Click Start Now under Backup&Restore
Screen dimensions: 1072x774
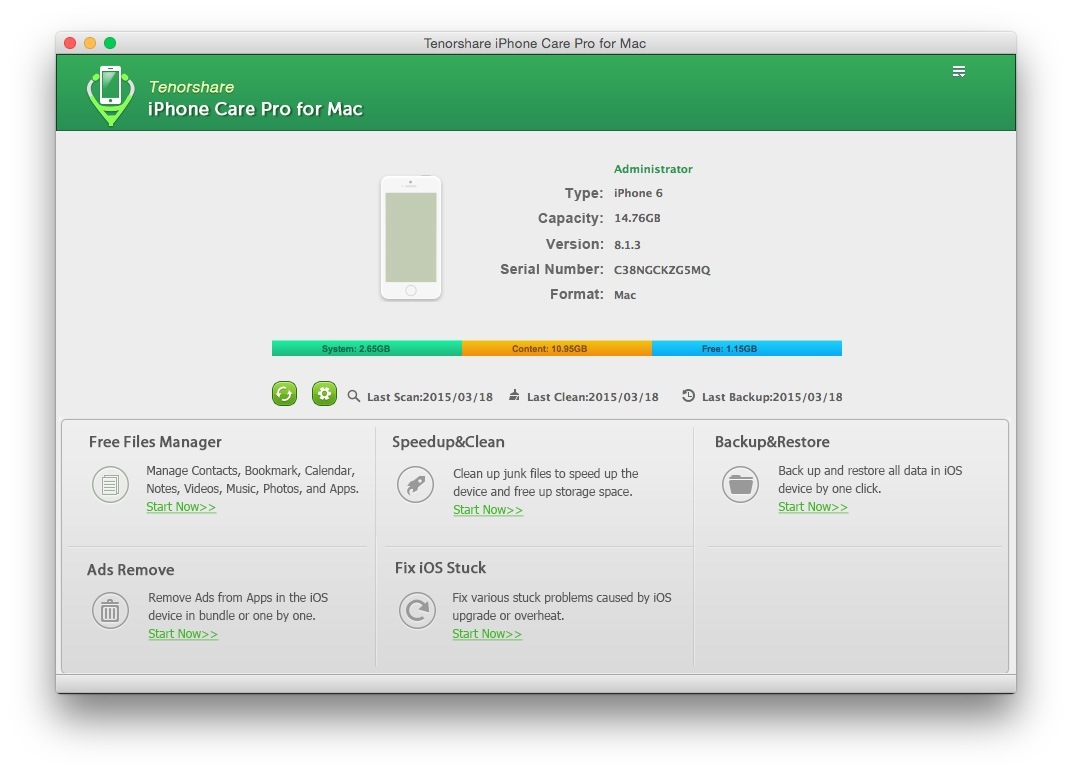coord(812,507)
